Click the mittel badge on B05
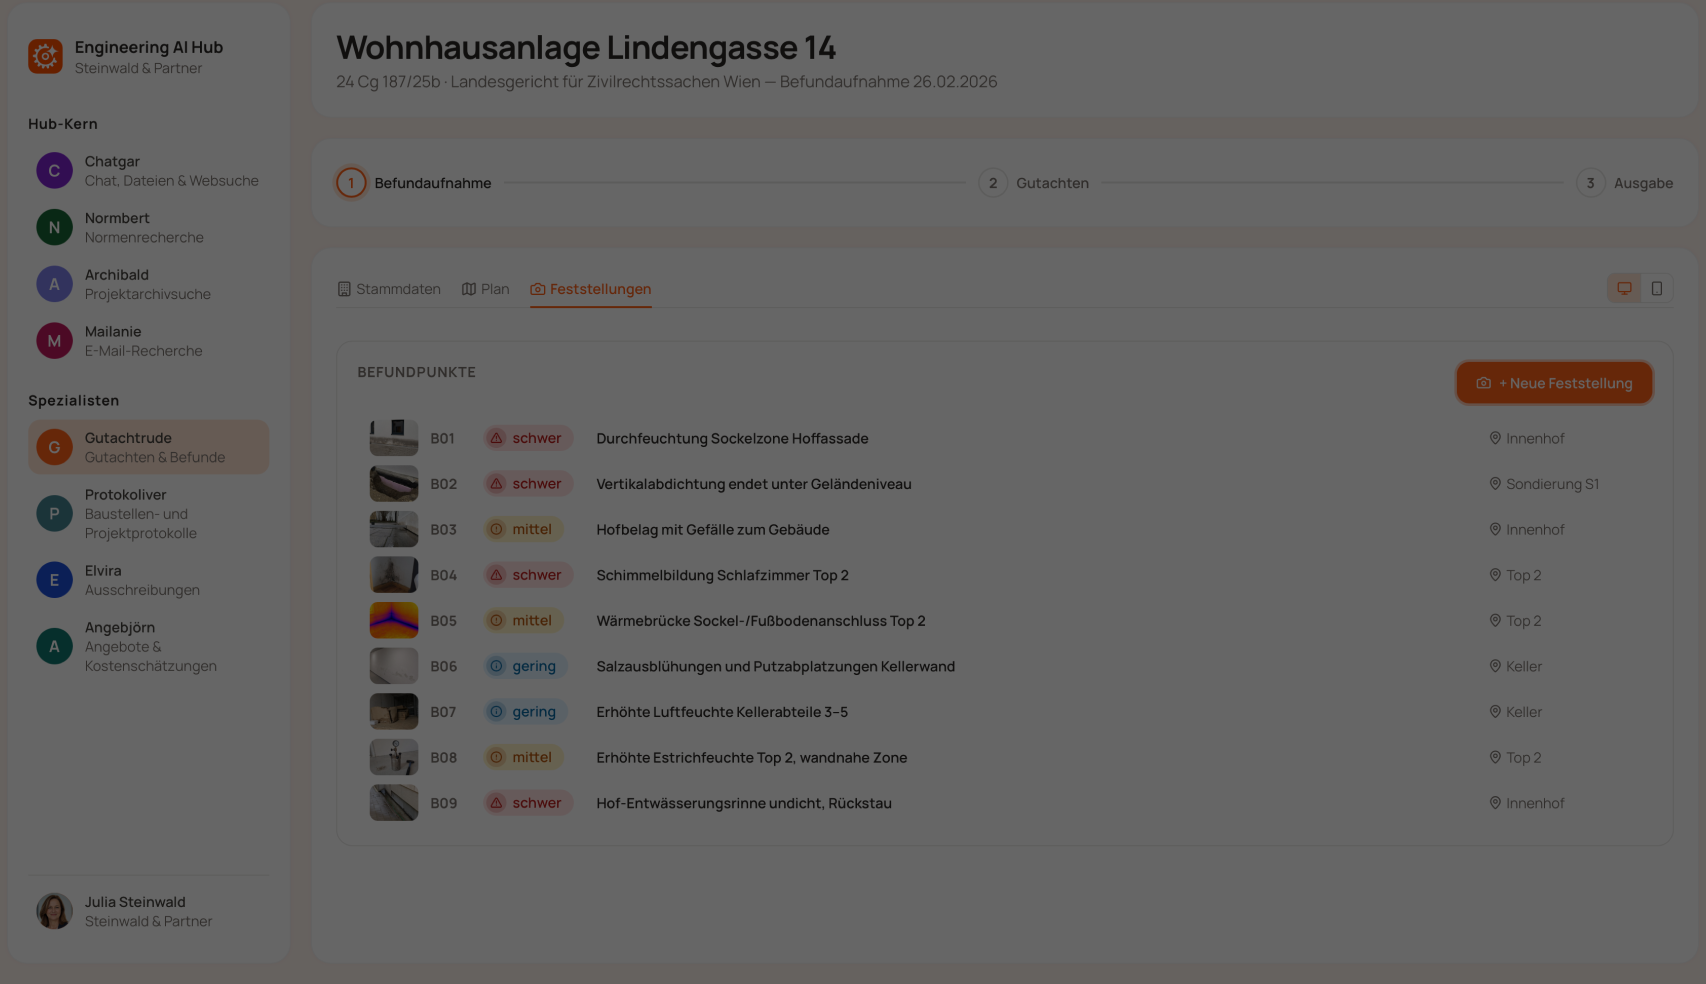Screen dimensions: 1706x984 click(523, 621)
